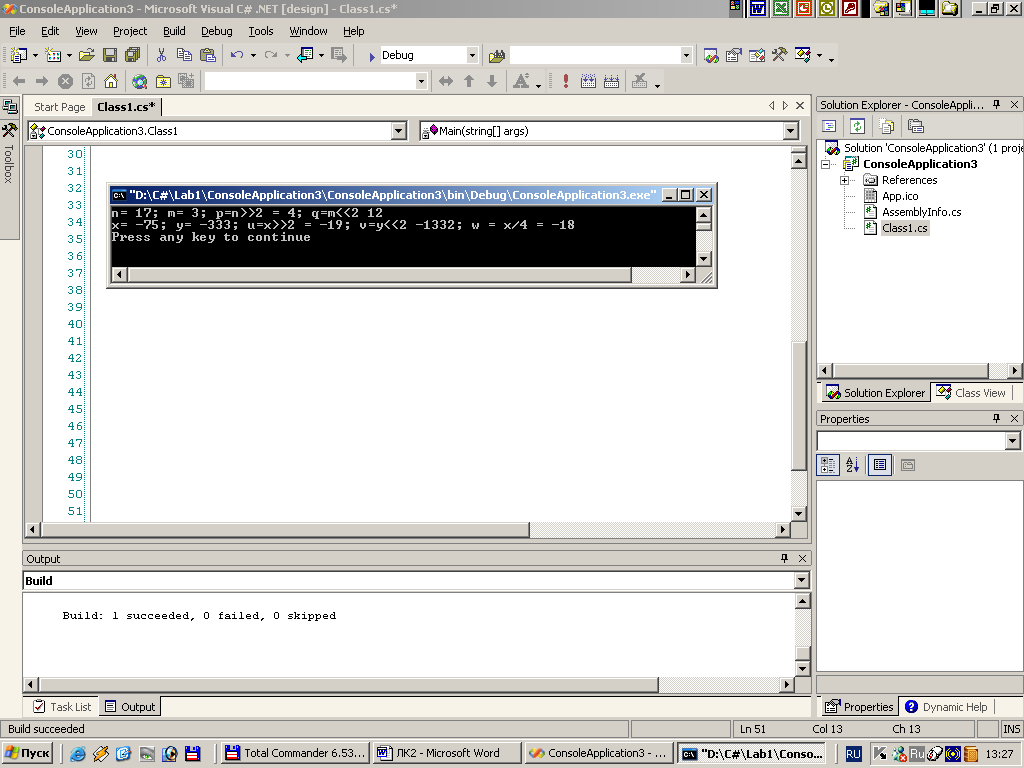The height and width of the screenshot is (768, 1024).
Task: Click the Copy icon in the toolbar
Action: [x=184, y=56]
